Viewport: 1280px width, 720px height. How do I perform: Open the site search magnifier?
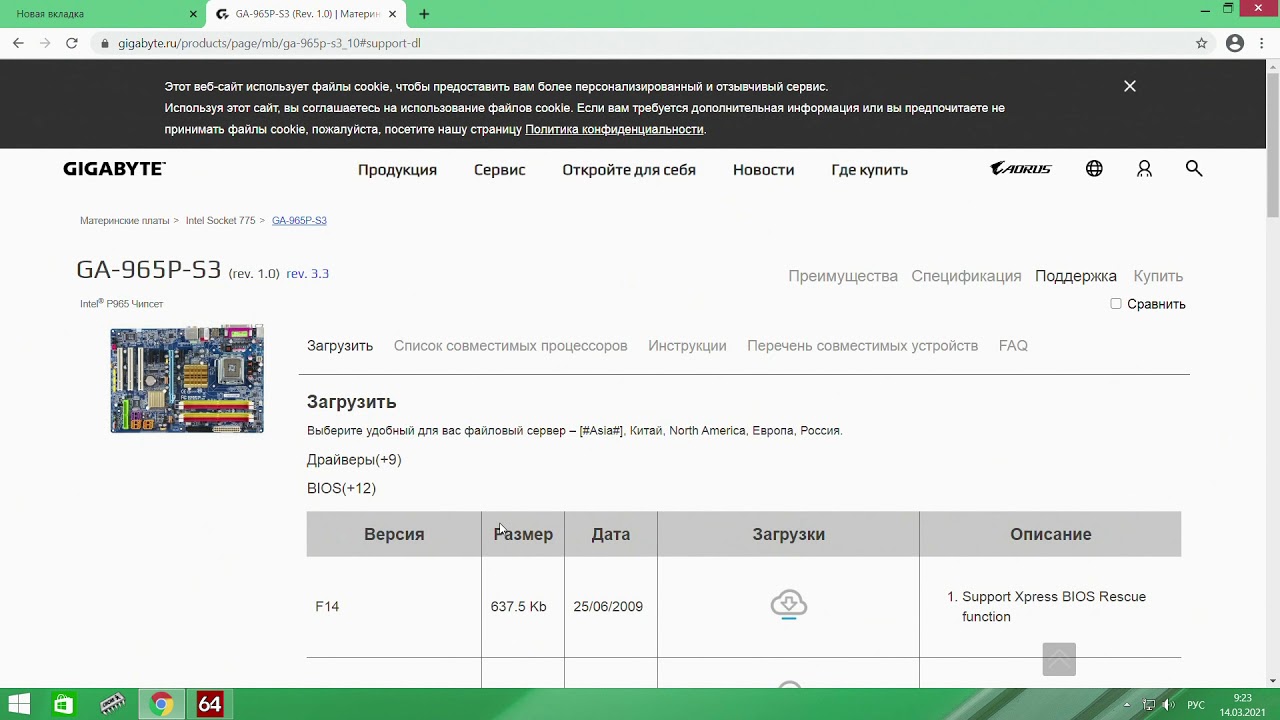click(1194, 168)
